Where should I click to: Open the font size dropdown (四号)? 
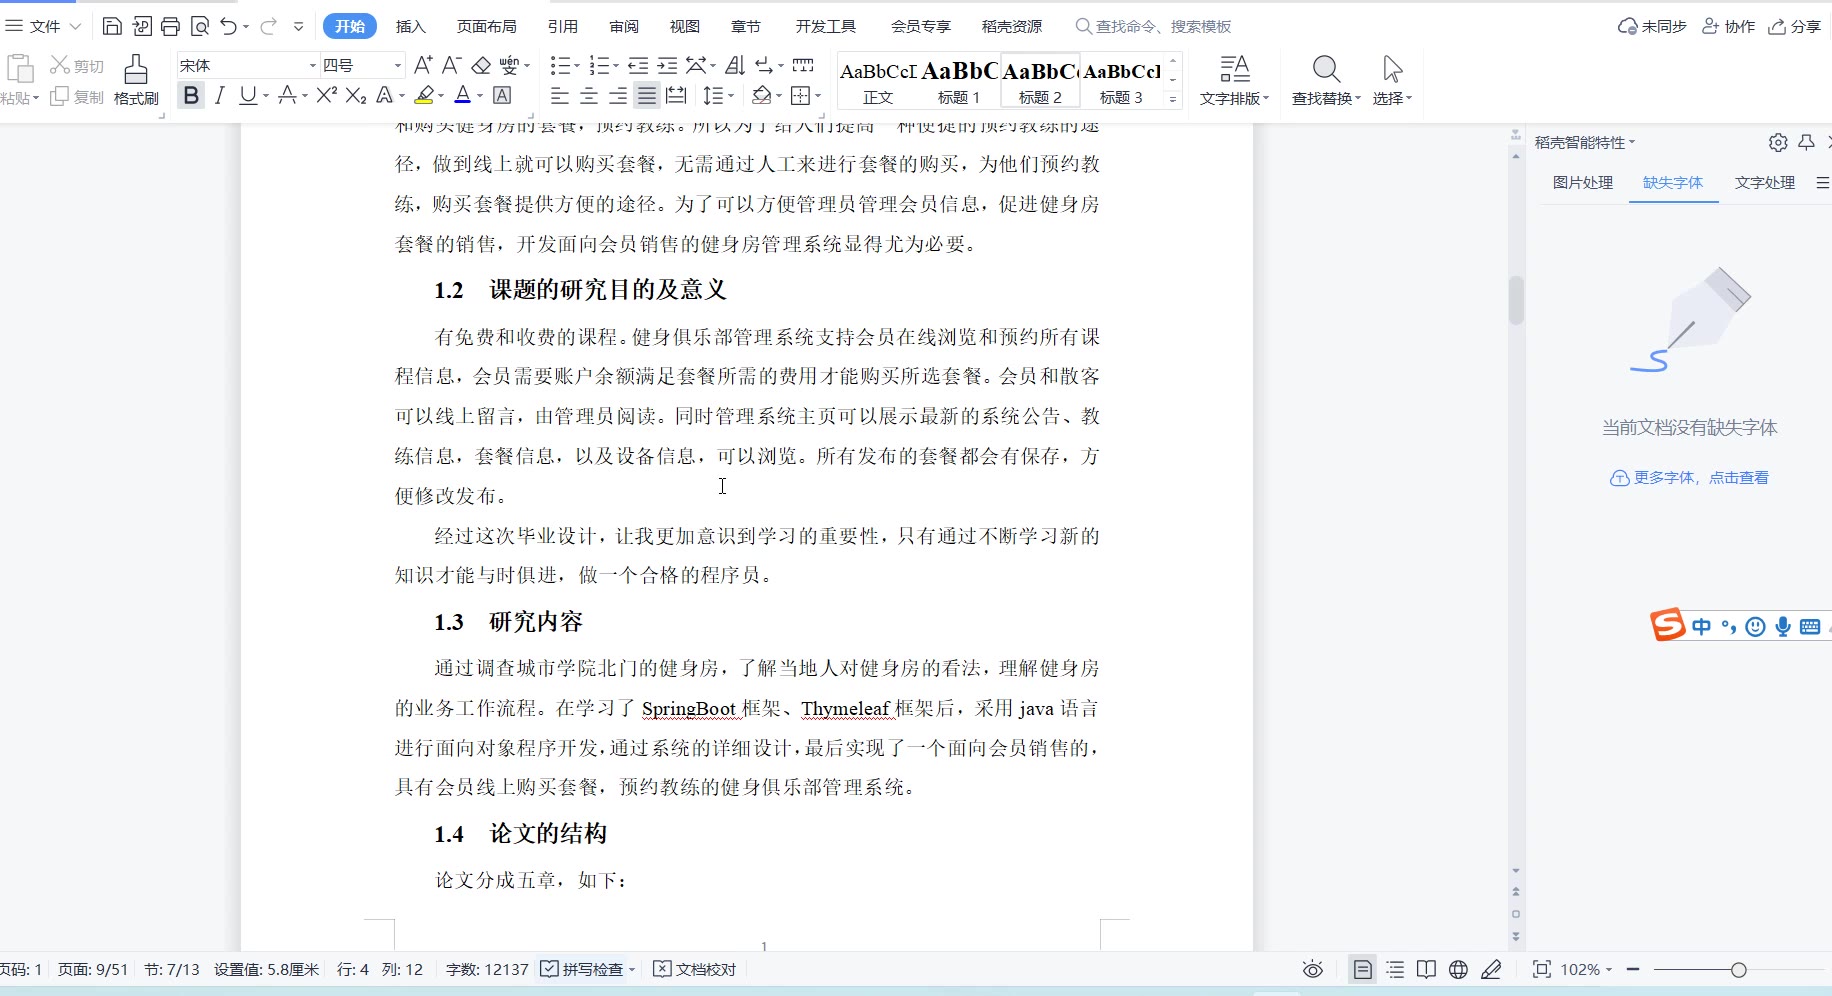(x=397, y=65)
